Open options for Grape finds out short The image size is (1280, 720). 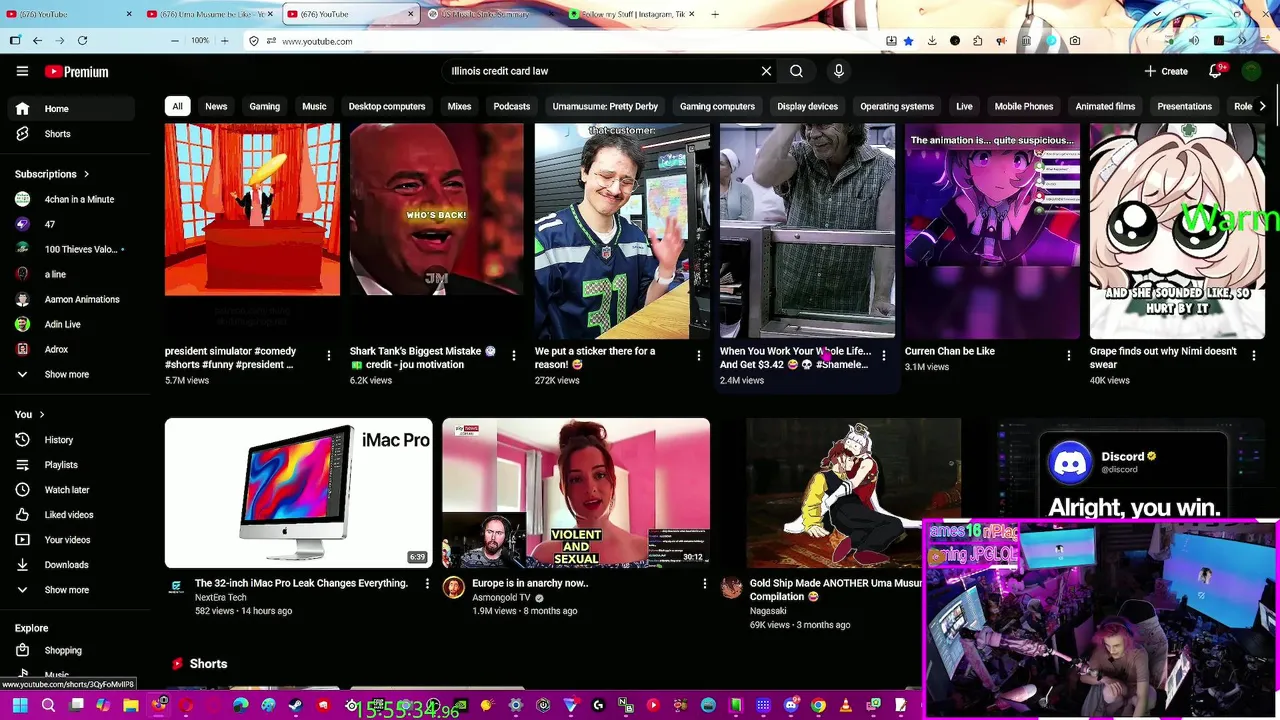[x=1253, y=355]
